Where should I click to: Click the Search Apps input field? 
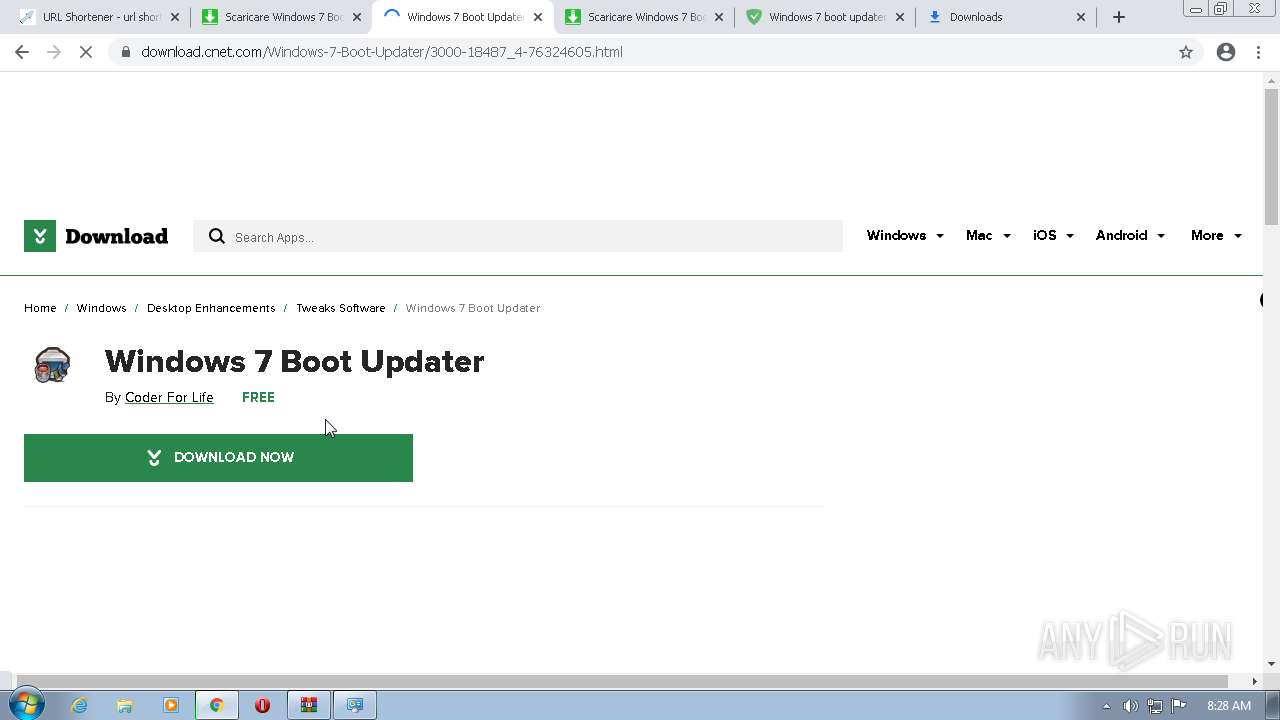[x=518, y=237]
